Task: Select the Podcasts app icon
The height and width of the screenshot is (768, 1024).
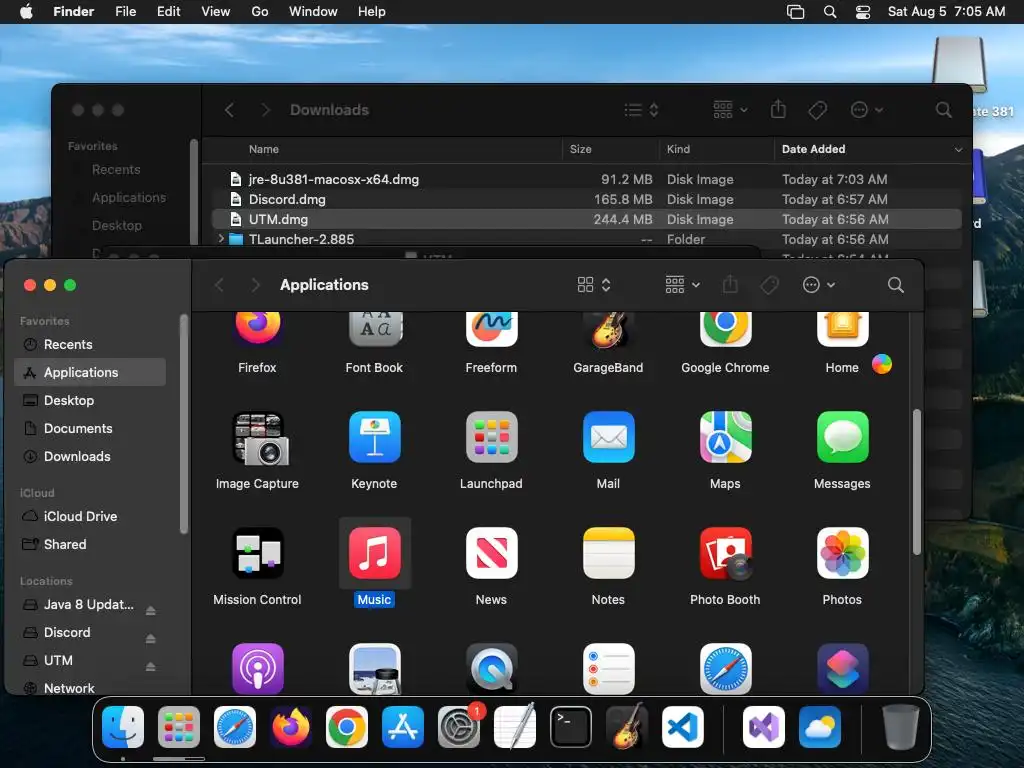Action: (257, 669)
